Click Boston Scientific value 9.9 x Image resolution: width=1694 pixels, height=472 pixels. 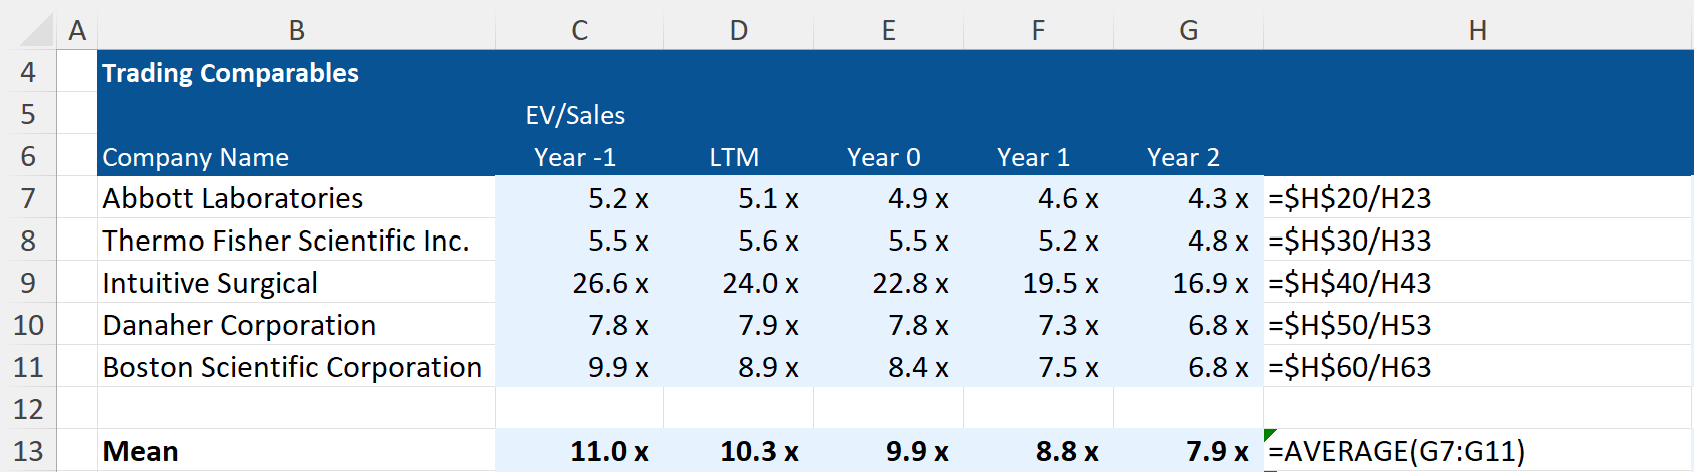(579, 367)
